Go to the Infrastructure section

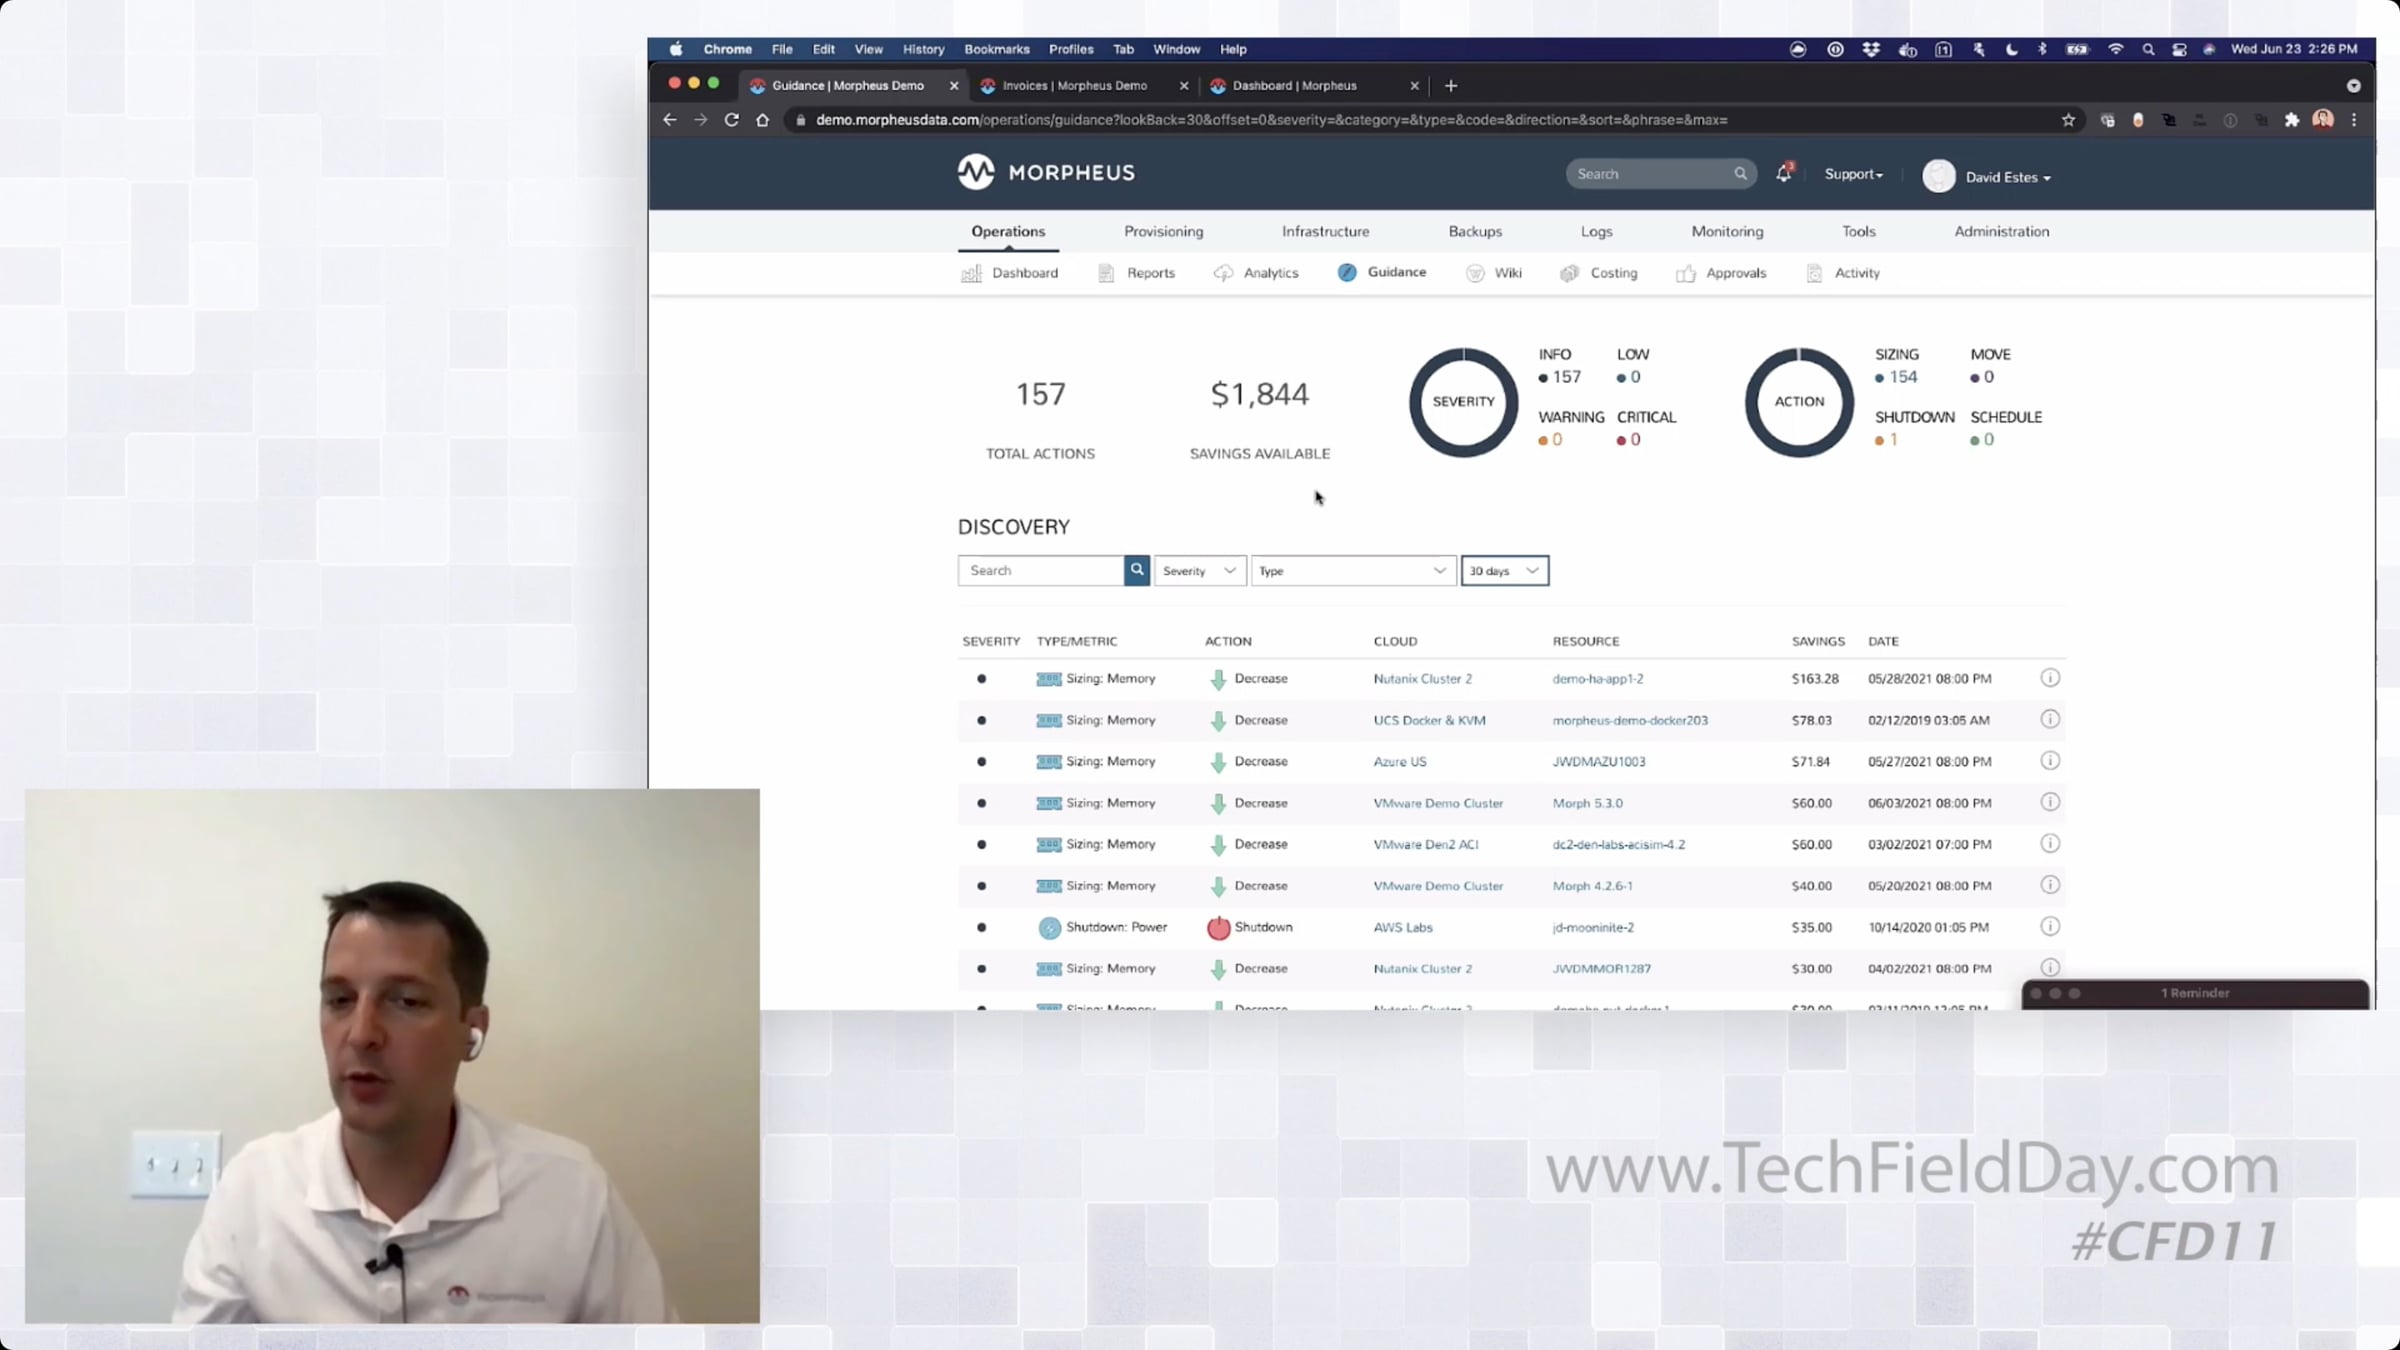point(1326,231)
